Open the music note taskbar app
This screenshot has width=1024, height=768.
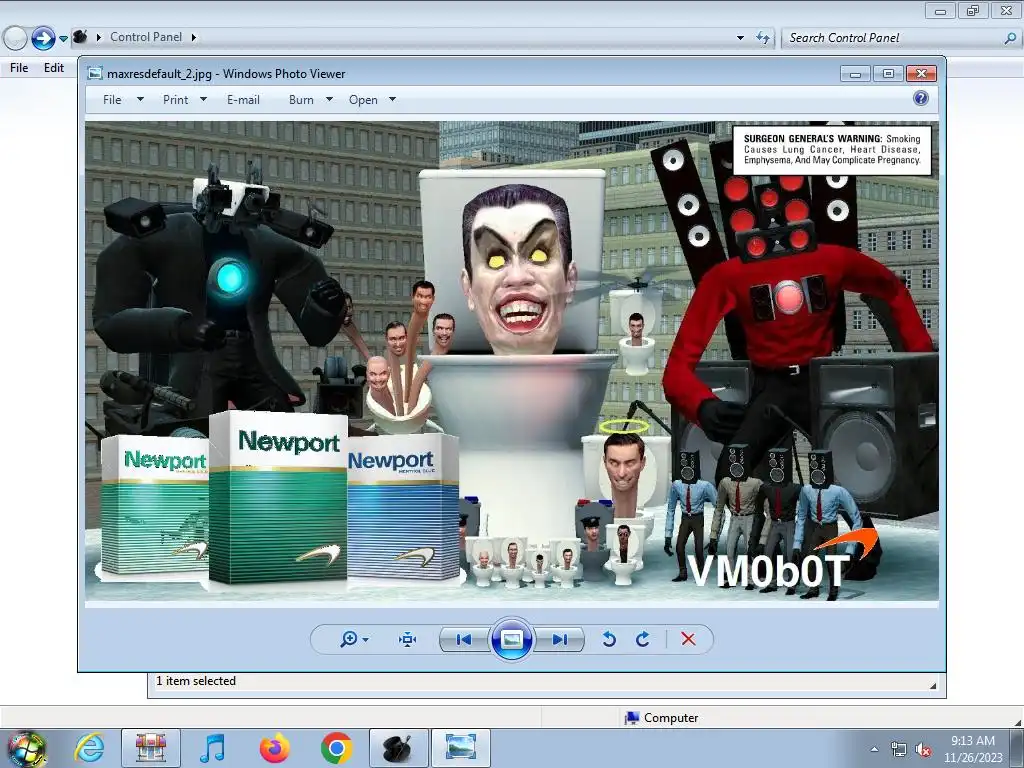tap(212, 748)
